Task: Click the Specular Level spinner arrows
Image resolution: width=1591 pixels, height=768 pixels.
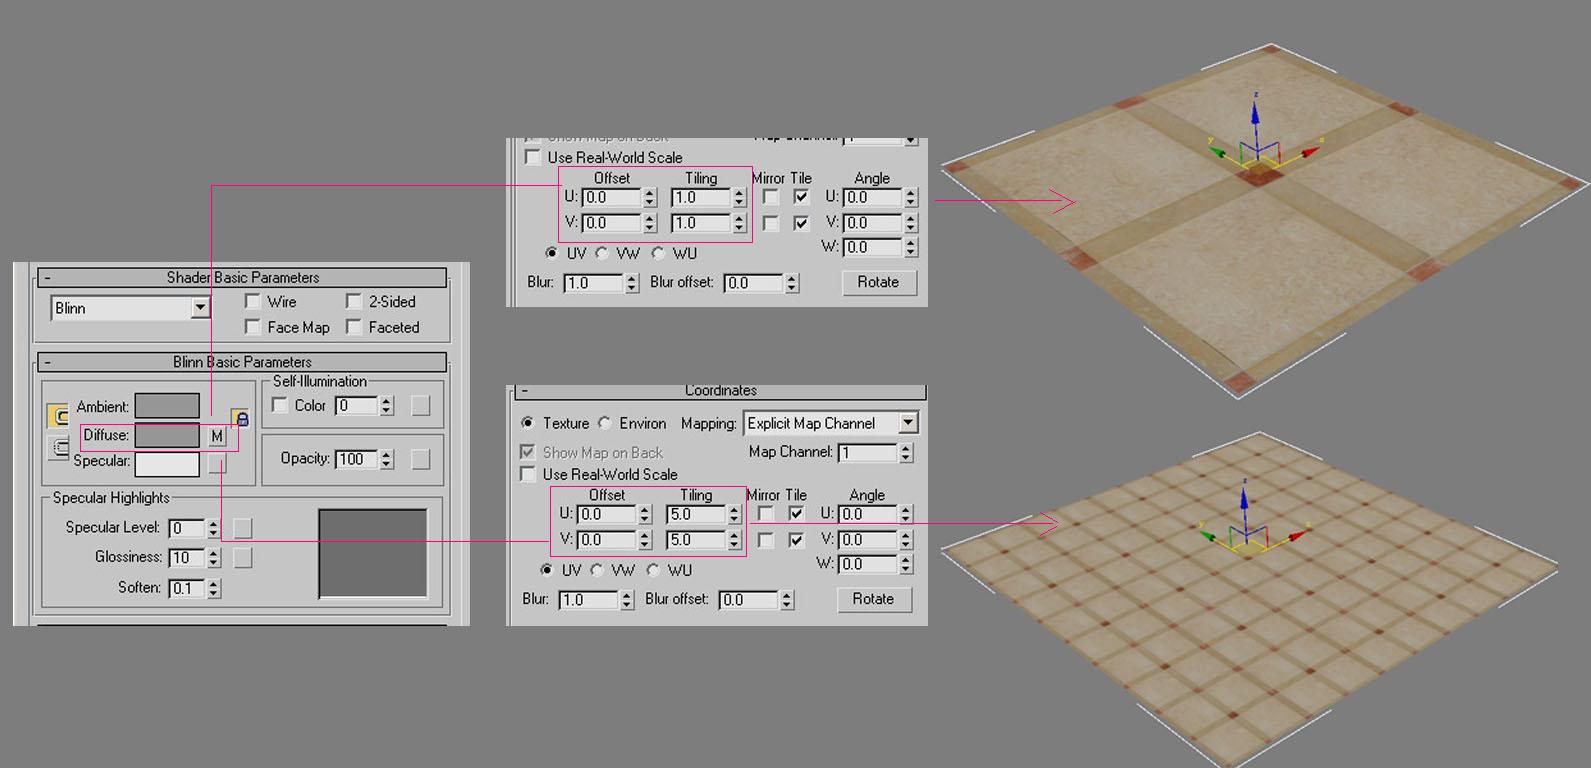Action: tap(213, 528)
